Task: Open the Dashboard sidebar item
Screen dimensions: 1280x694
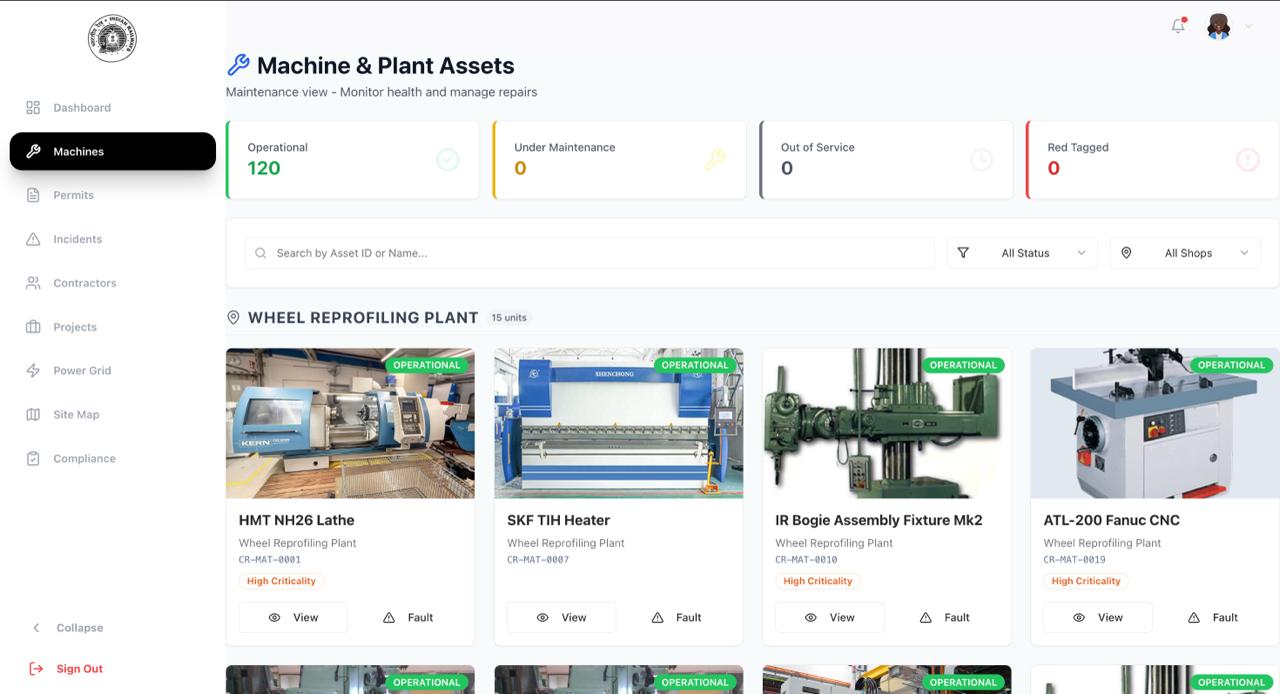Action: click(x=112, y=107)
